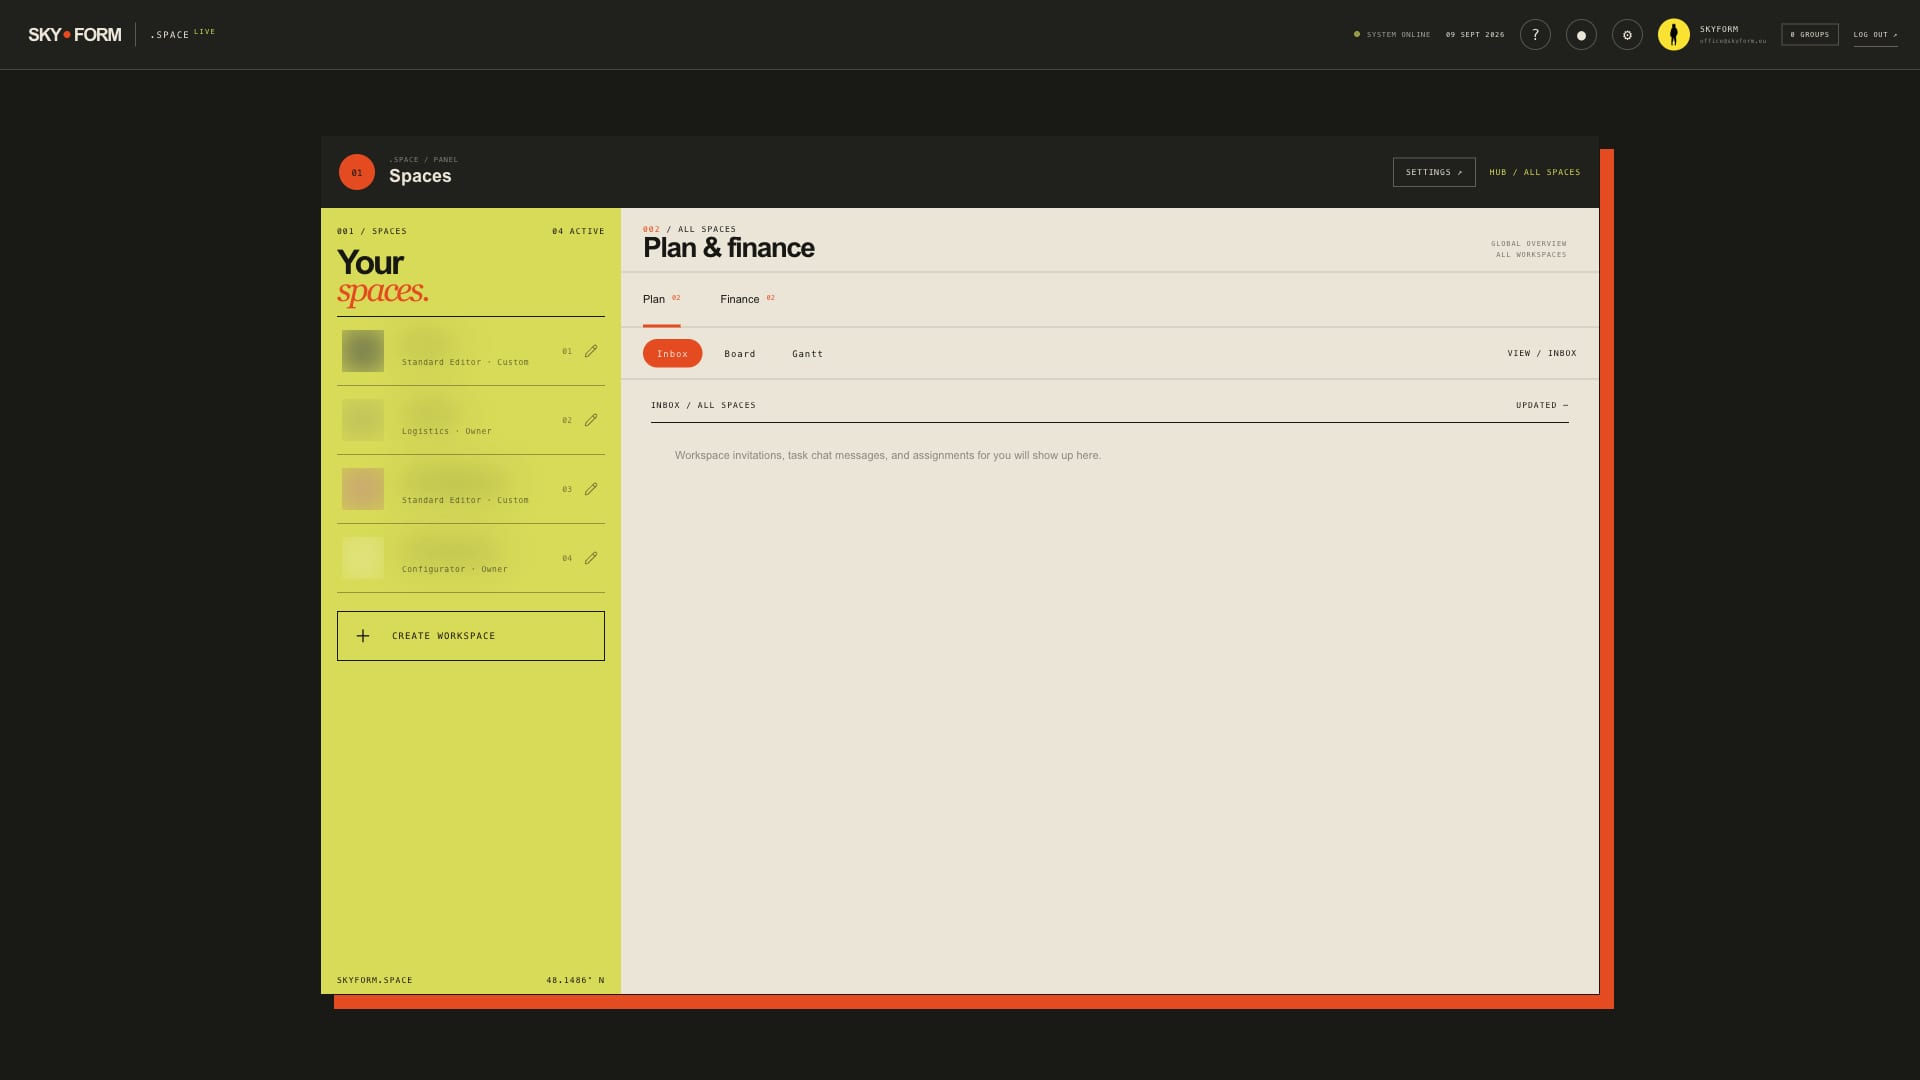
Task: Click 'INBOX / ALL SPACES' heading
Action: (703, 405)
